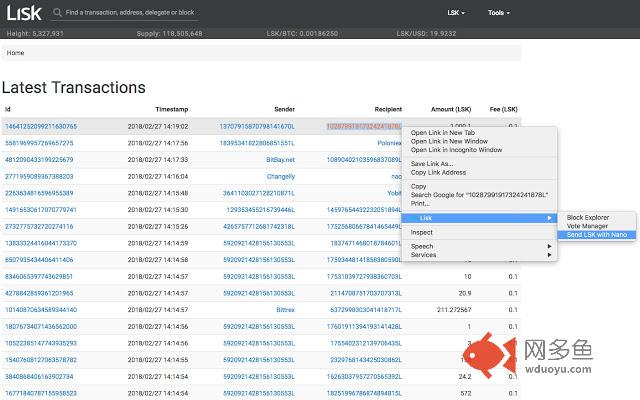Image resolution: width=640 pixels, height=400 pixels.
Task: Open recipient address in the 14:15:30 row
Action: click(x=364, y=210)
